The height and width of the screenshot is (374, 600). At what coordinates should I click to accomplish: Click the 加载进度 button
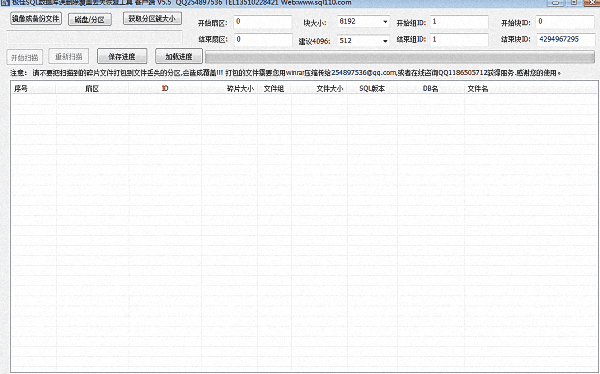tap(179, 56)
